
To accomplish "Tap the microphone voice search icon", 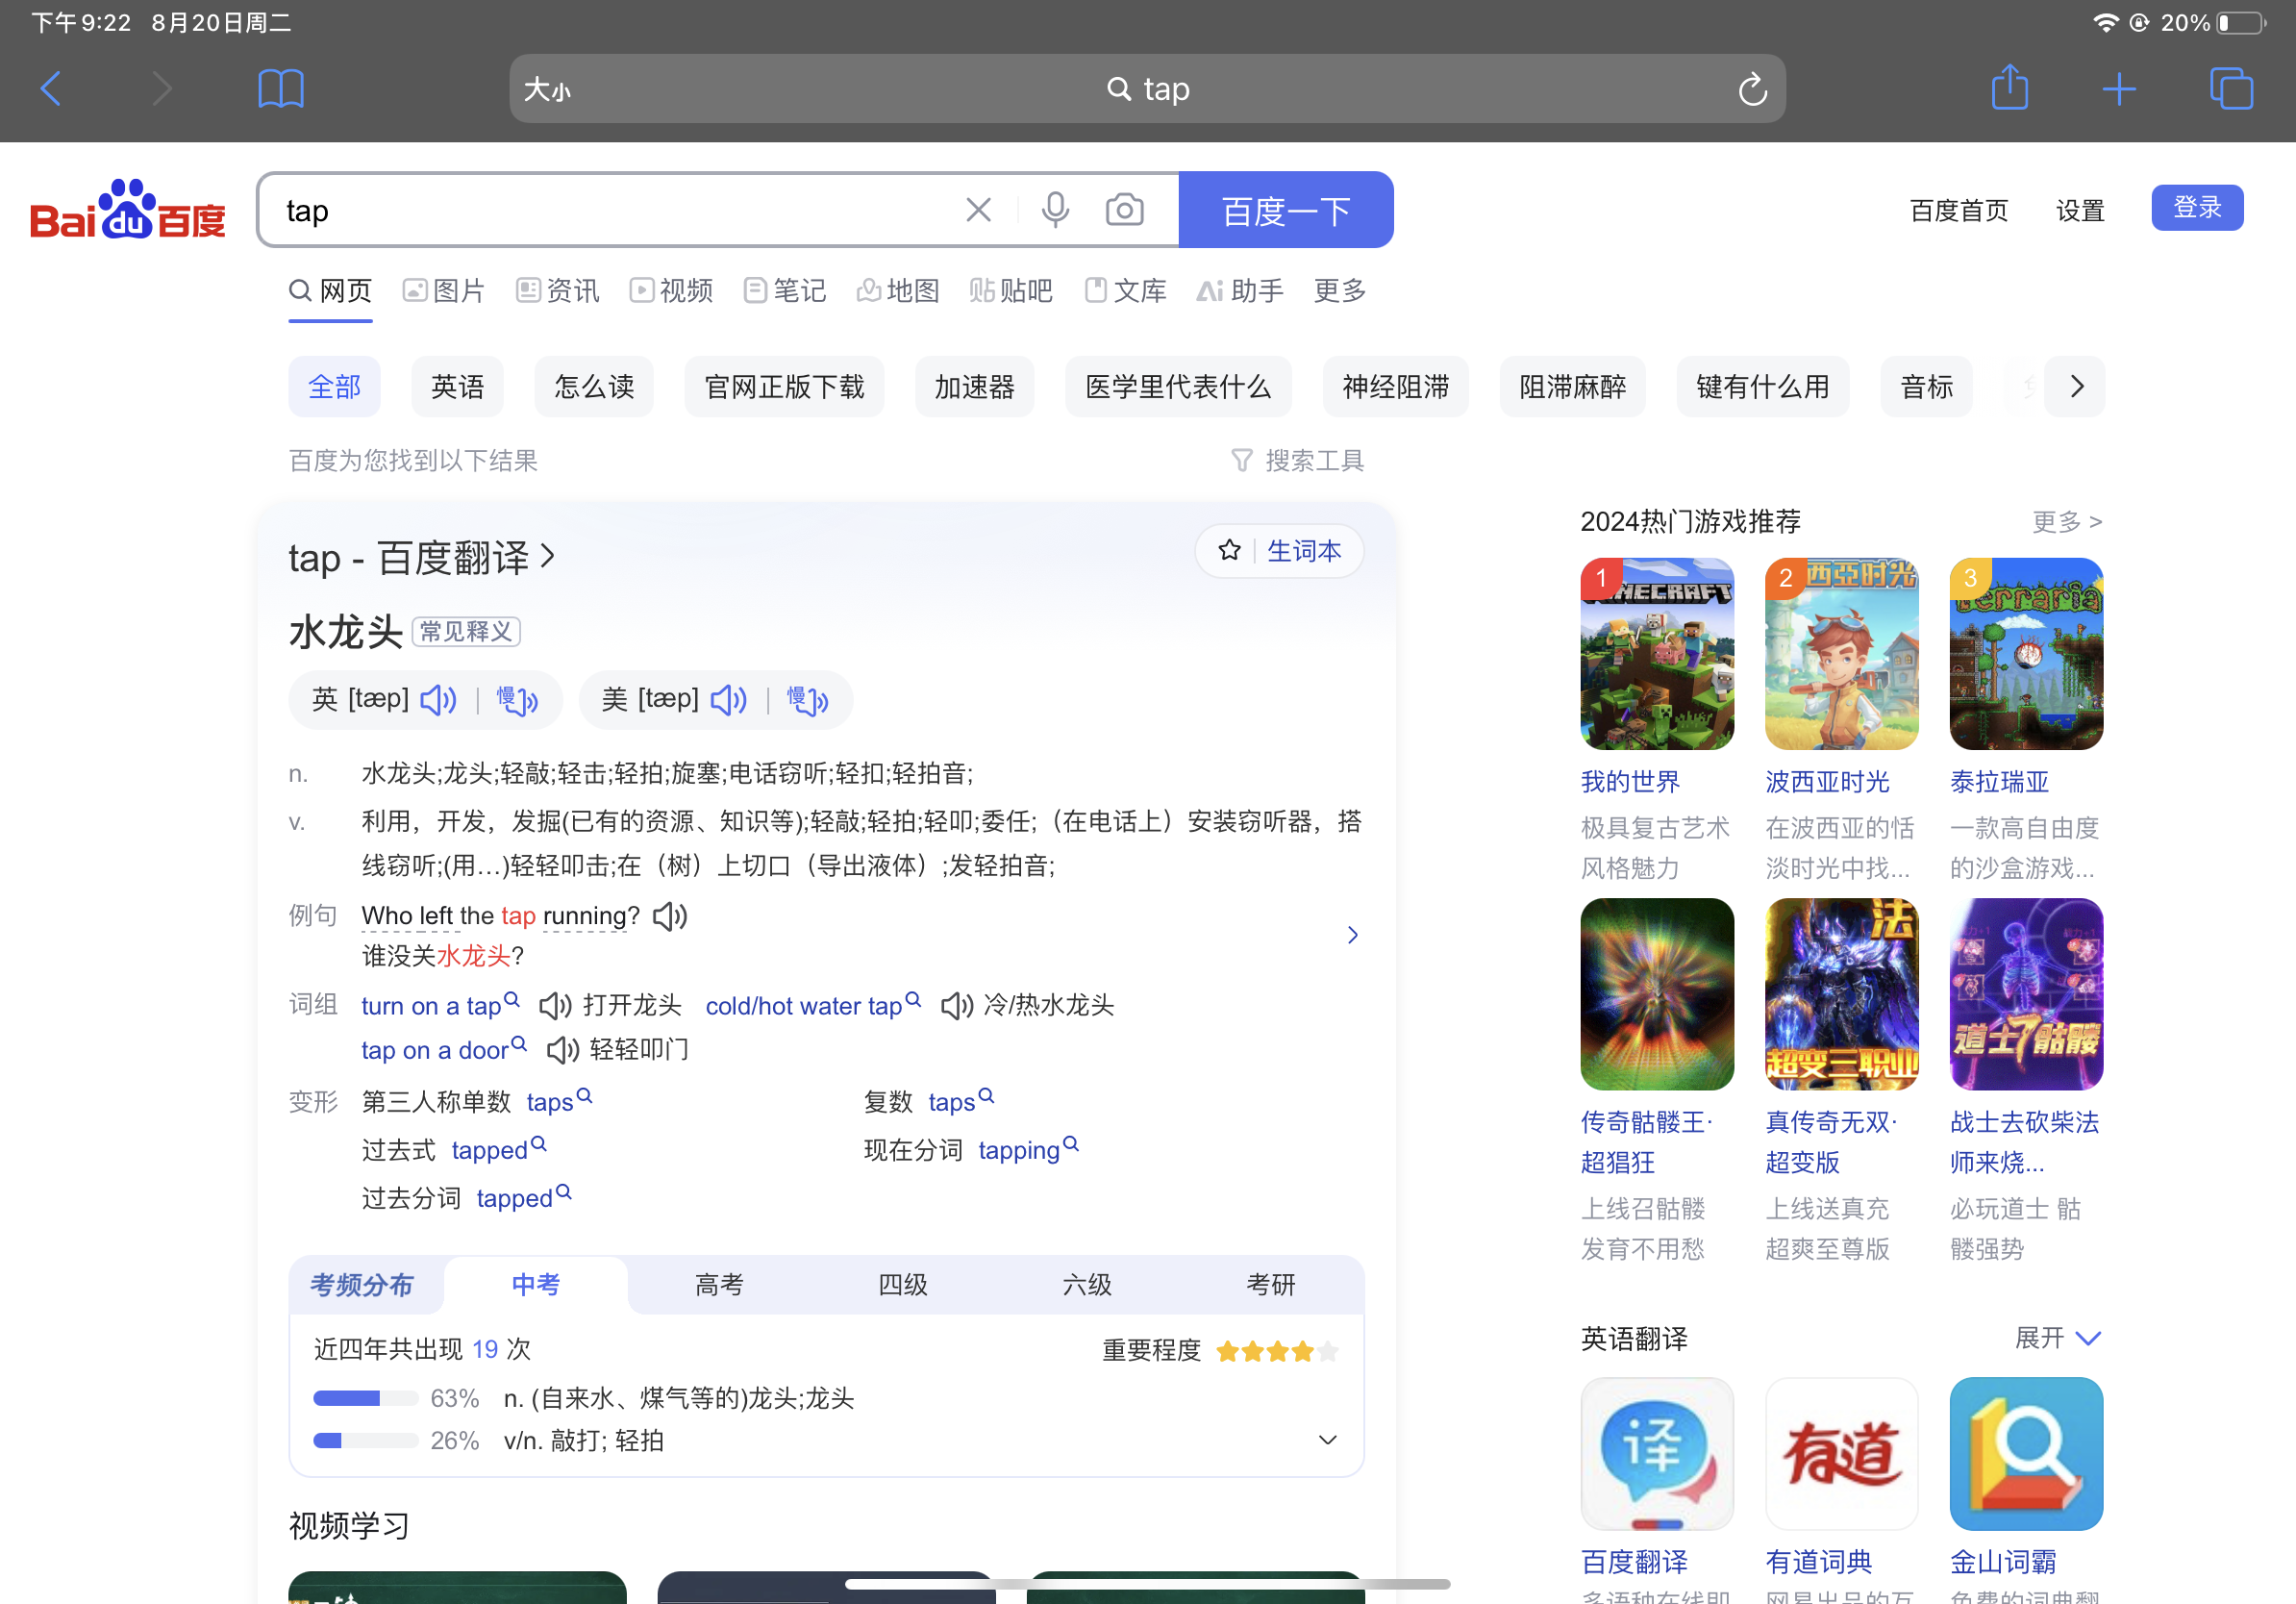I will [1055, 210].
